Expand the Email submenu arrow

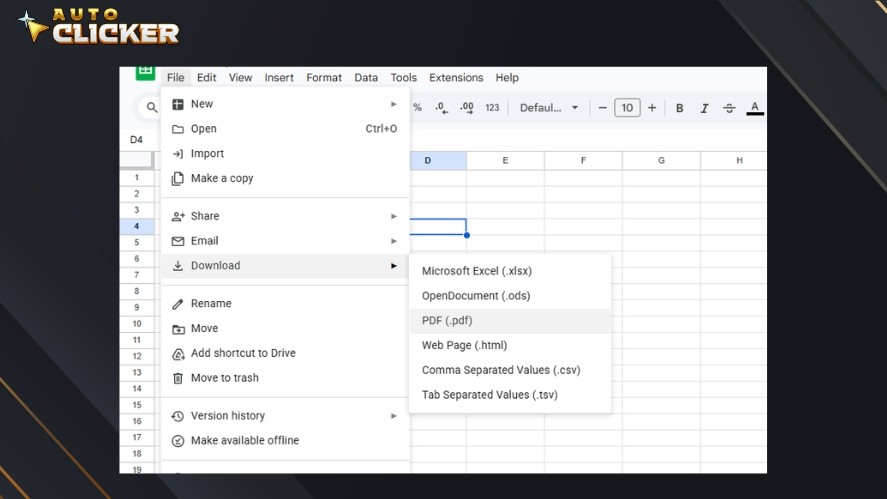394,241
